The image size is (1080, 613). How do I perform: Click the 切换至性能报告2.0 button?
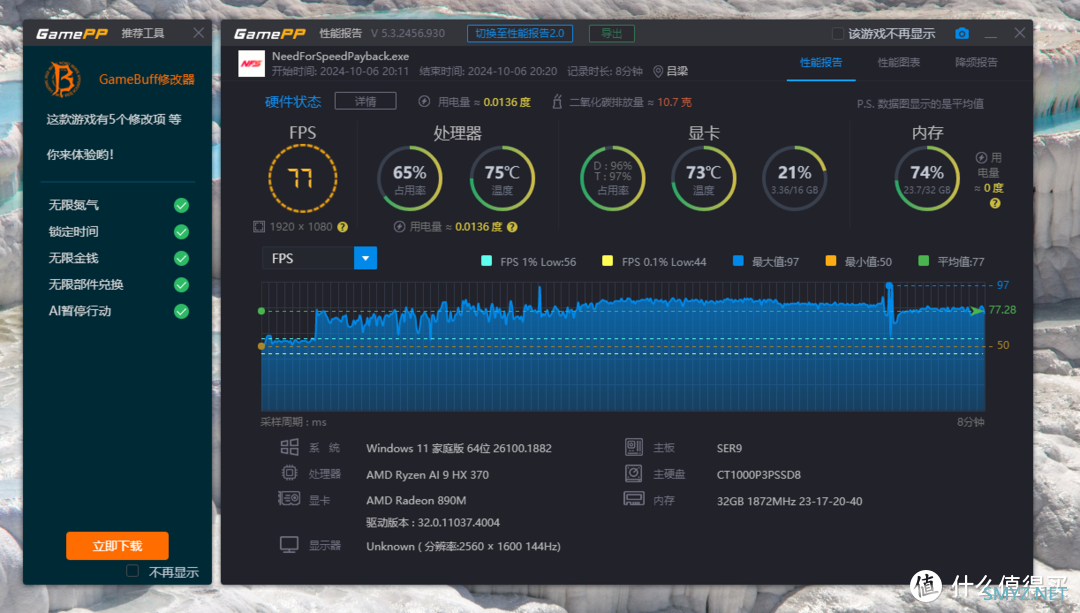520,33
